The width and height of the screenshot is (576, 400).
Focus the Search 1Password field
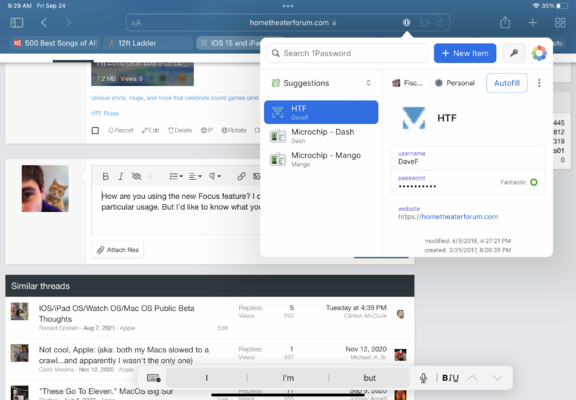coord(347,53)
